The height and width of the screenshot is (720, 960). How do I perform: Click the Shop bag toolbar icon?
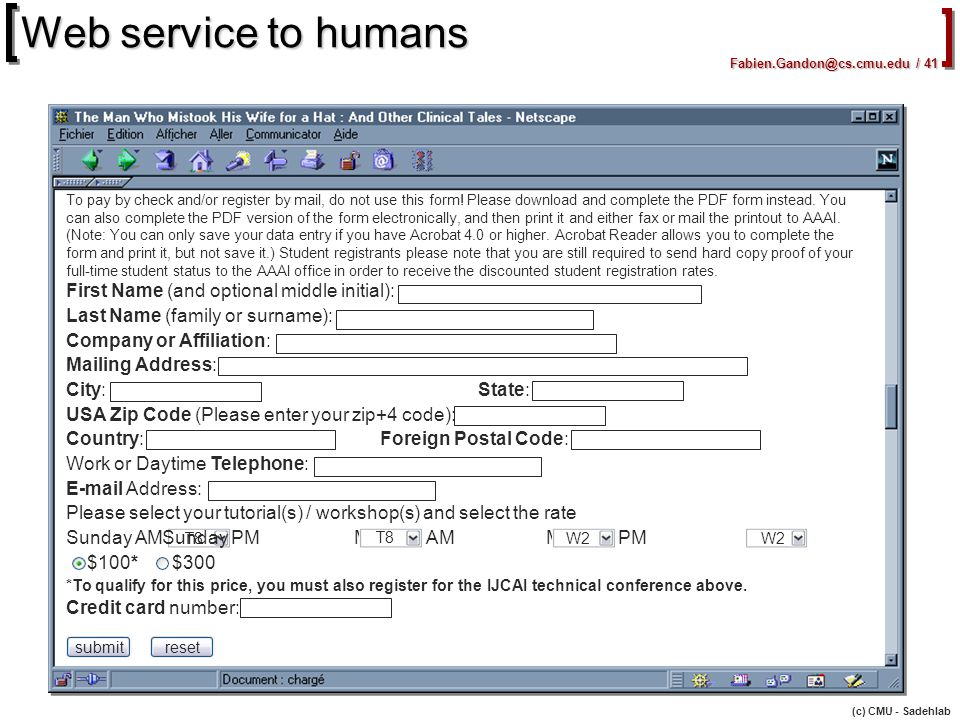tap(384, 160)
